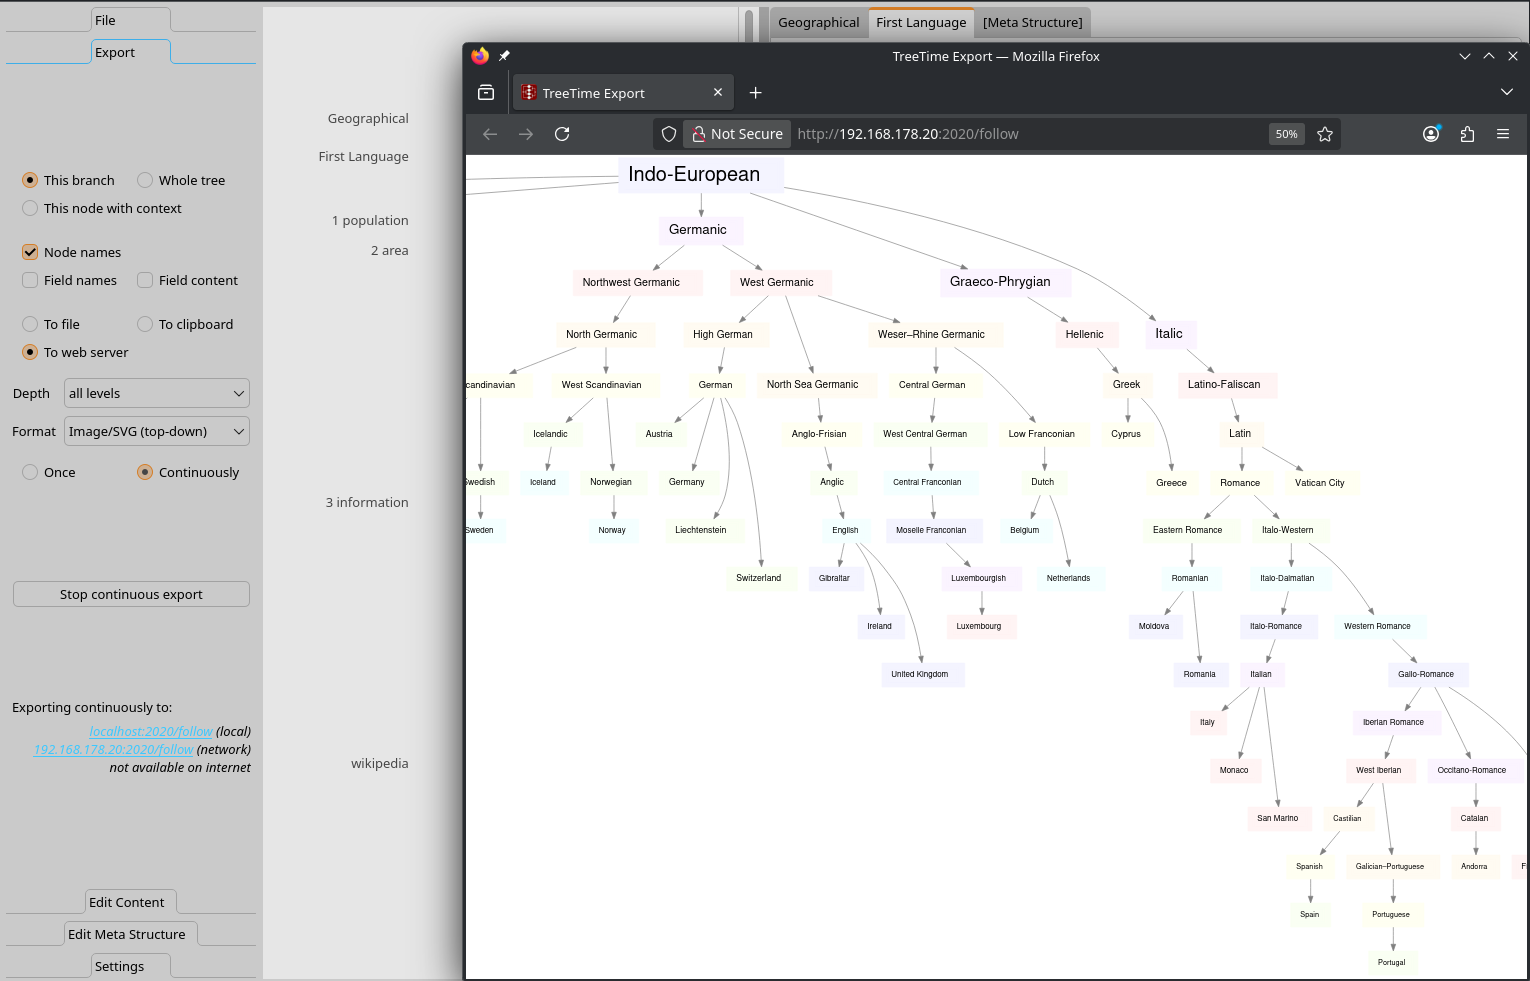This screenshot has width=1530, height=981.
Task: Open the Firefox recent browsing view icon
Action: coord(486,93)
